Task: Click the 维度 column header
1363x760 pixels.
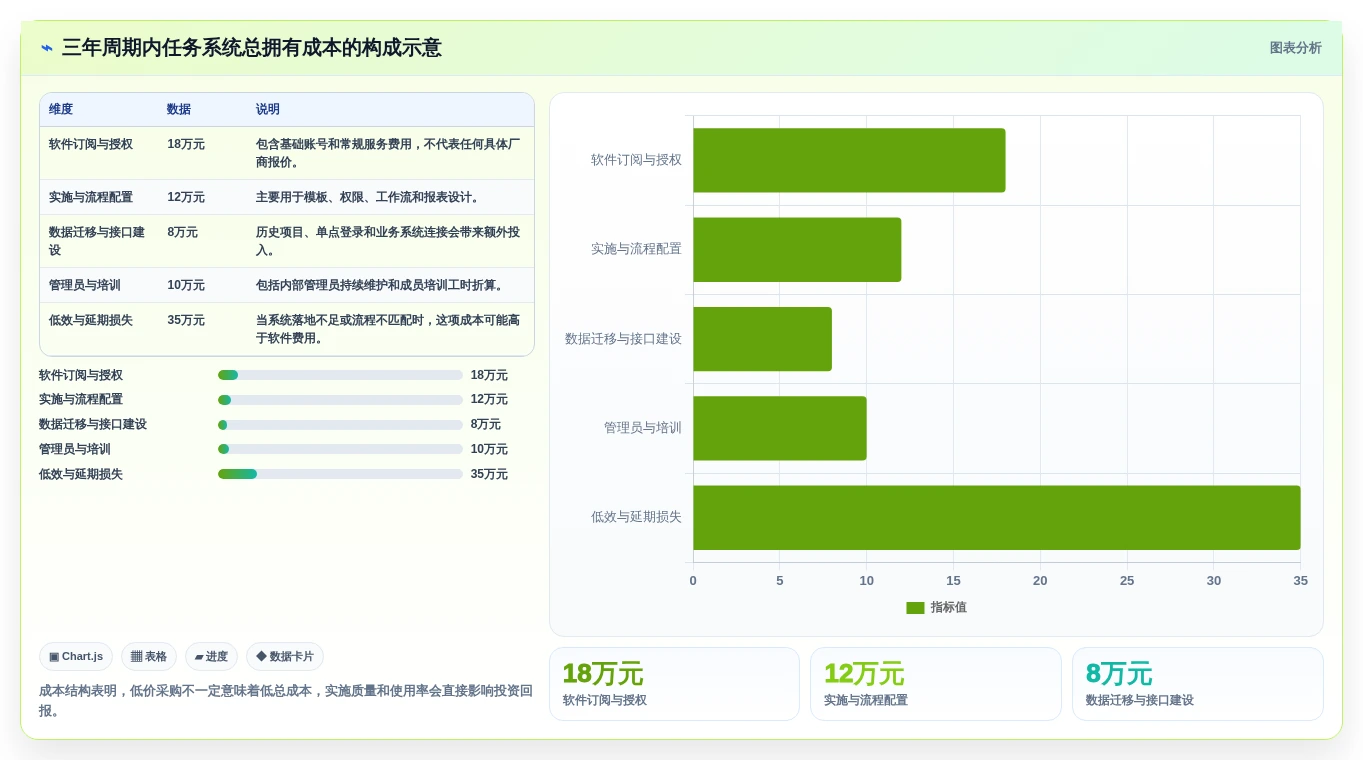Action: pyautogui.click(x=61, y=110)
